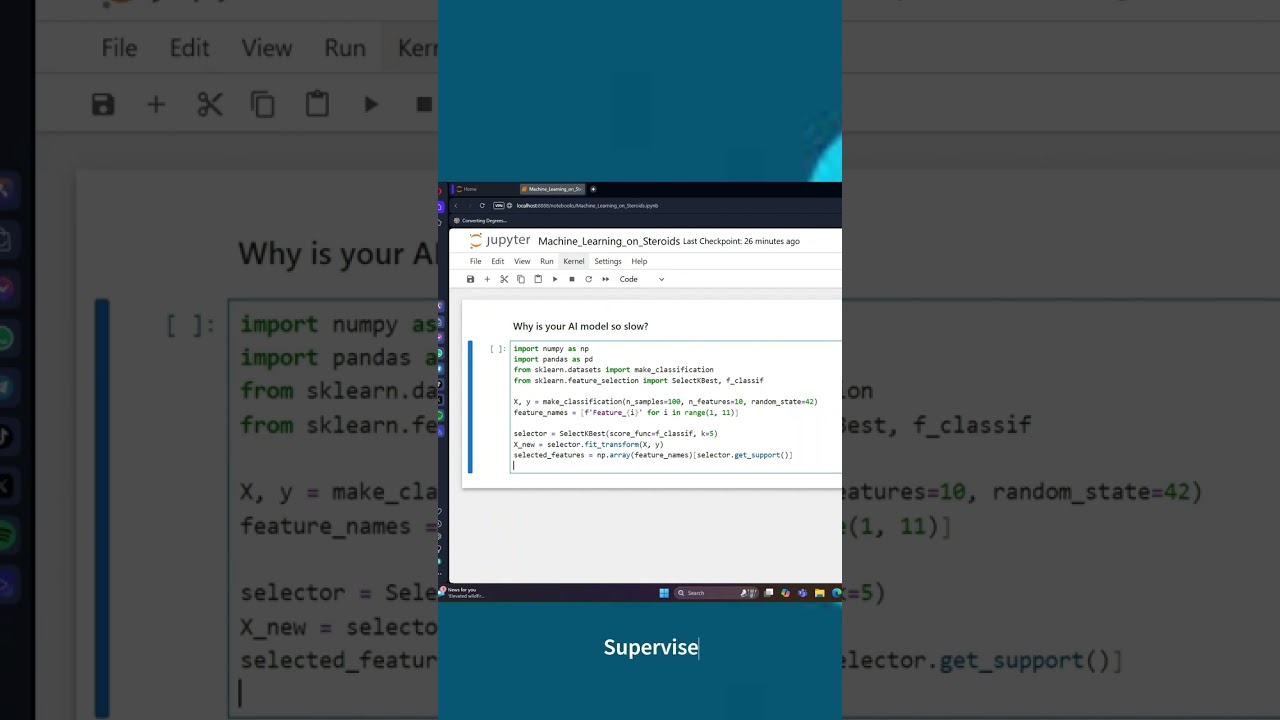
Task: Open the View menu in the centered Jupyter window
Action: click(x=522, y=261)
